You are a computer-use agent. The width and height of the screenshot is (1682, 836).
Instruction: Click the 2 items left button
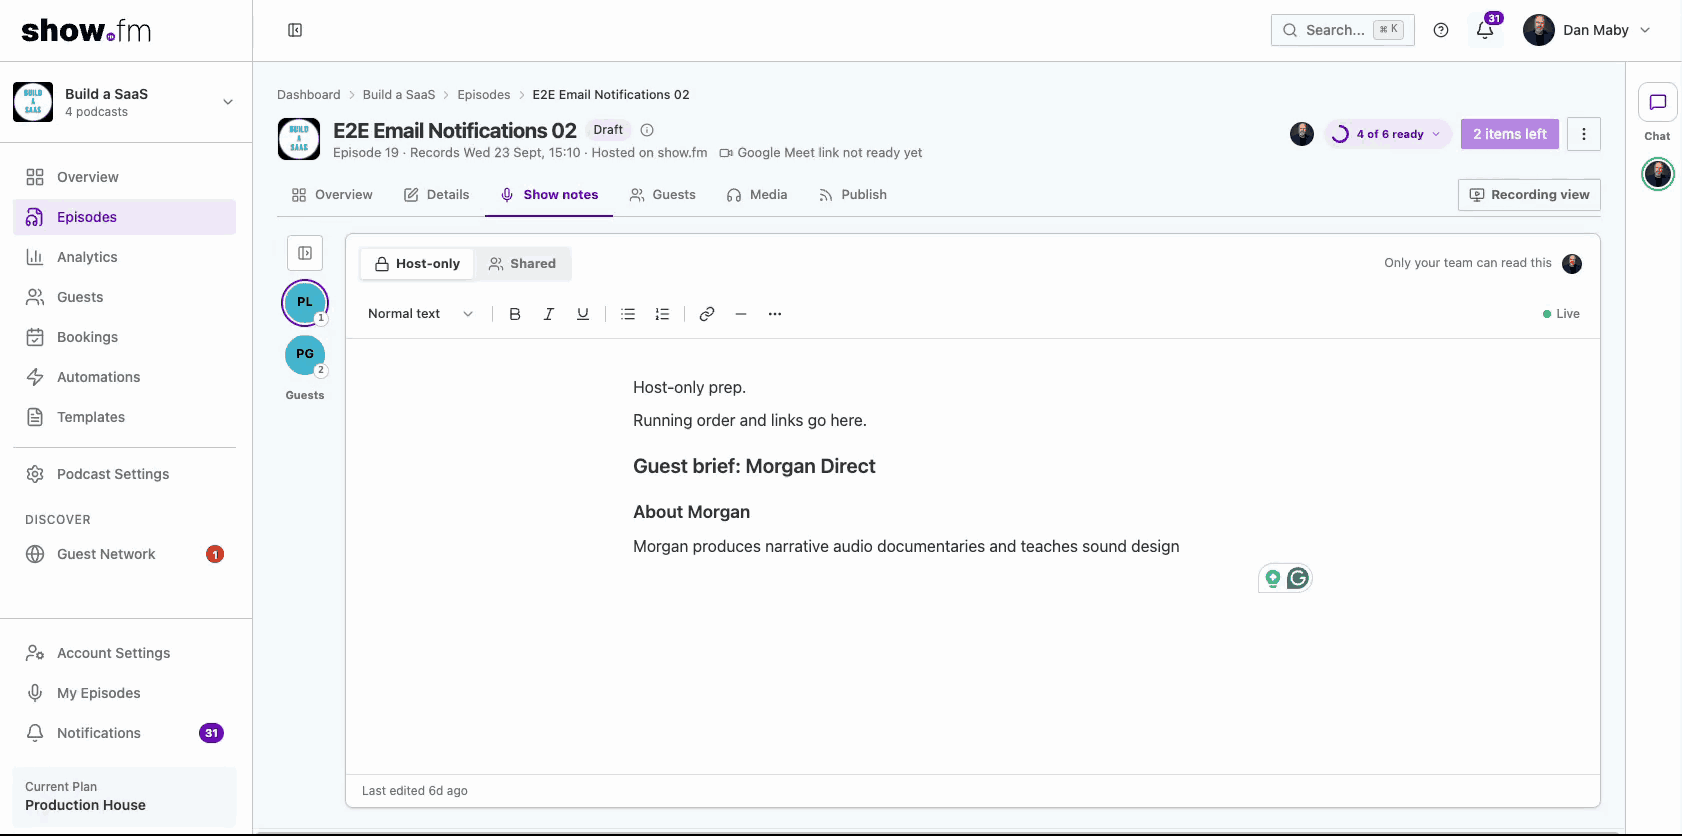[x=1510, y=134]
